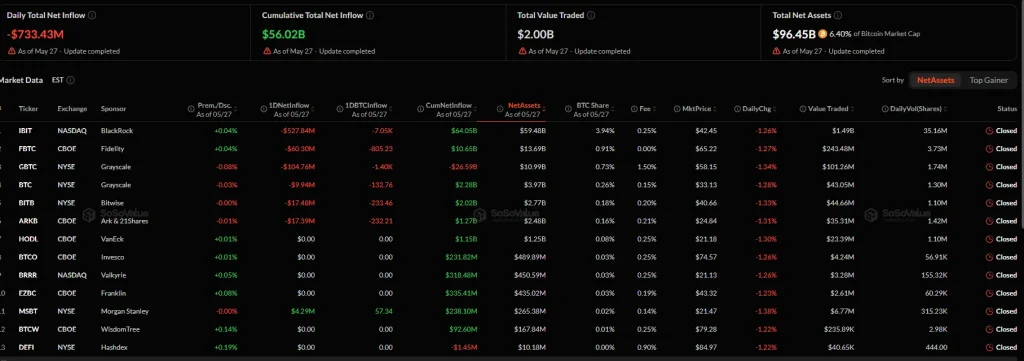Click the clock status icon in BITB row
This screenshot has width=1024, height=361.
[x=989, y=203]
